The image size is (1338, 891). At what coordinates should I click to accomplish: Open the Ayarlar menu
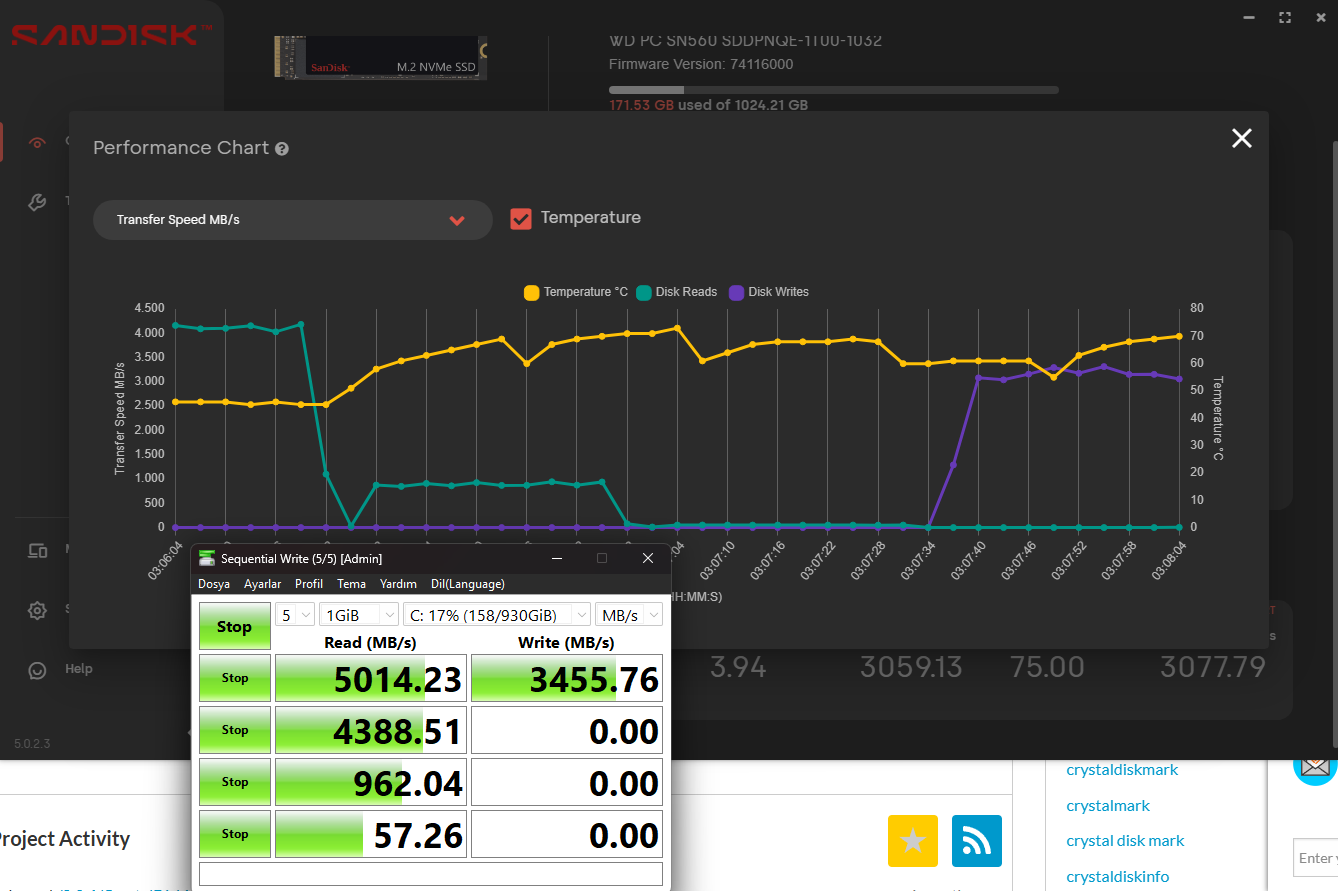tap(263, 584)
